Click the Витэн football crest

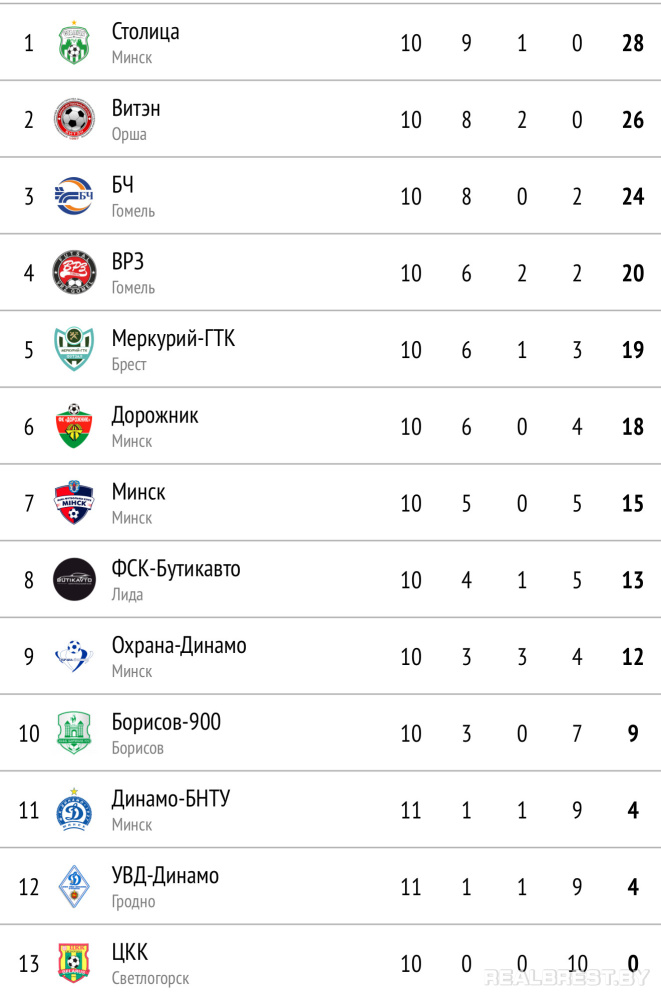[x=74, y=120]
